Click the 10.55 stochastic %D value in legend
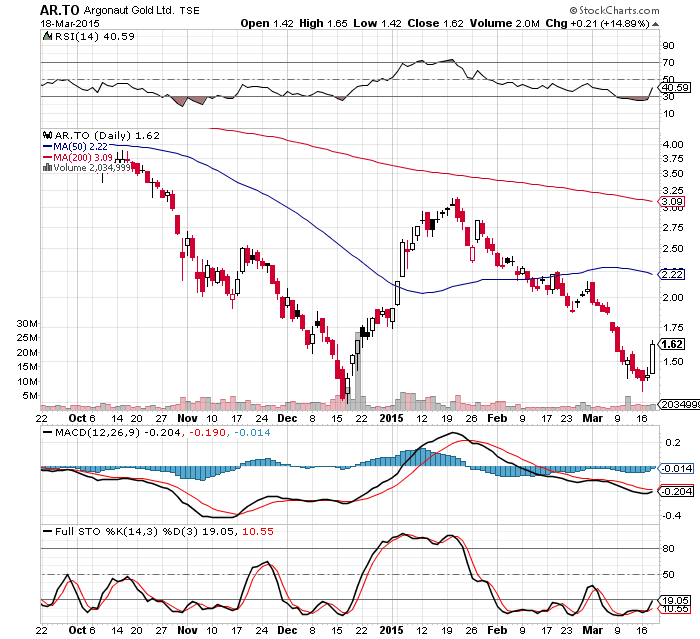The image size is (700, 639). tap(258, 532)
